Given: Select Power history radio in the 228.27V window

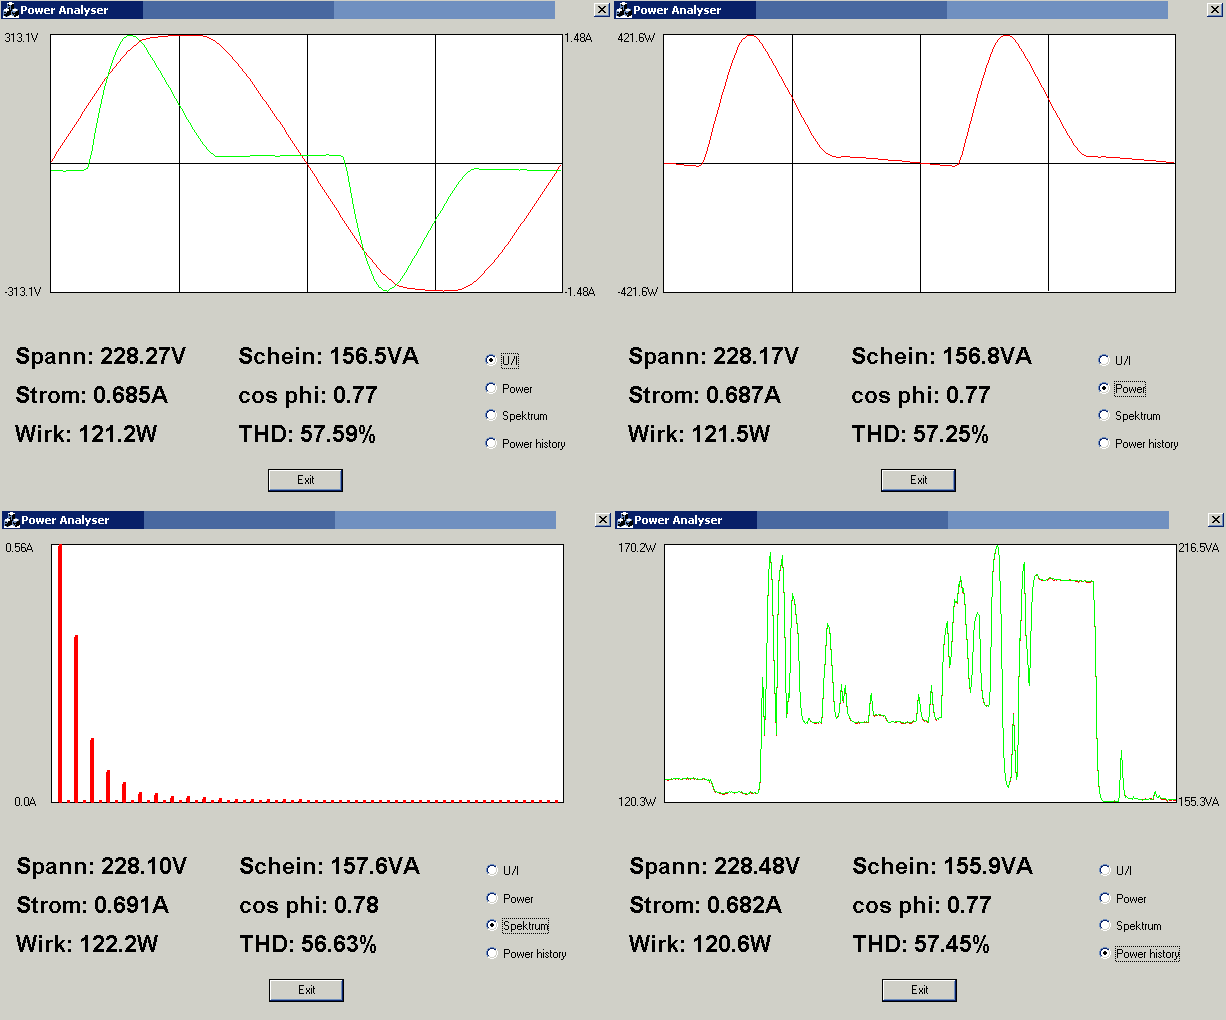Looking at the screenshot, I should (490, 443).
